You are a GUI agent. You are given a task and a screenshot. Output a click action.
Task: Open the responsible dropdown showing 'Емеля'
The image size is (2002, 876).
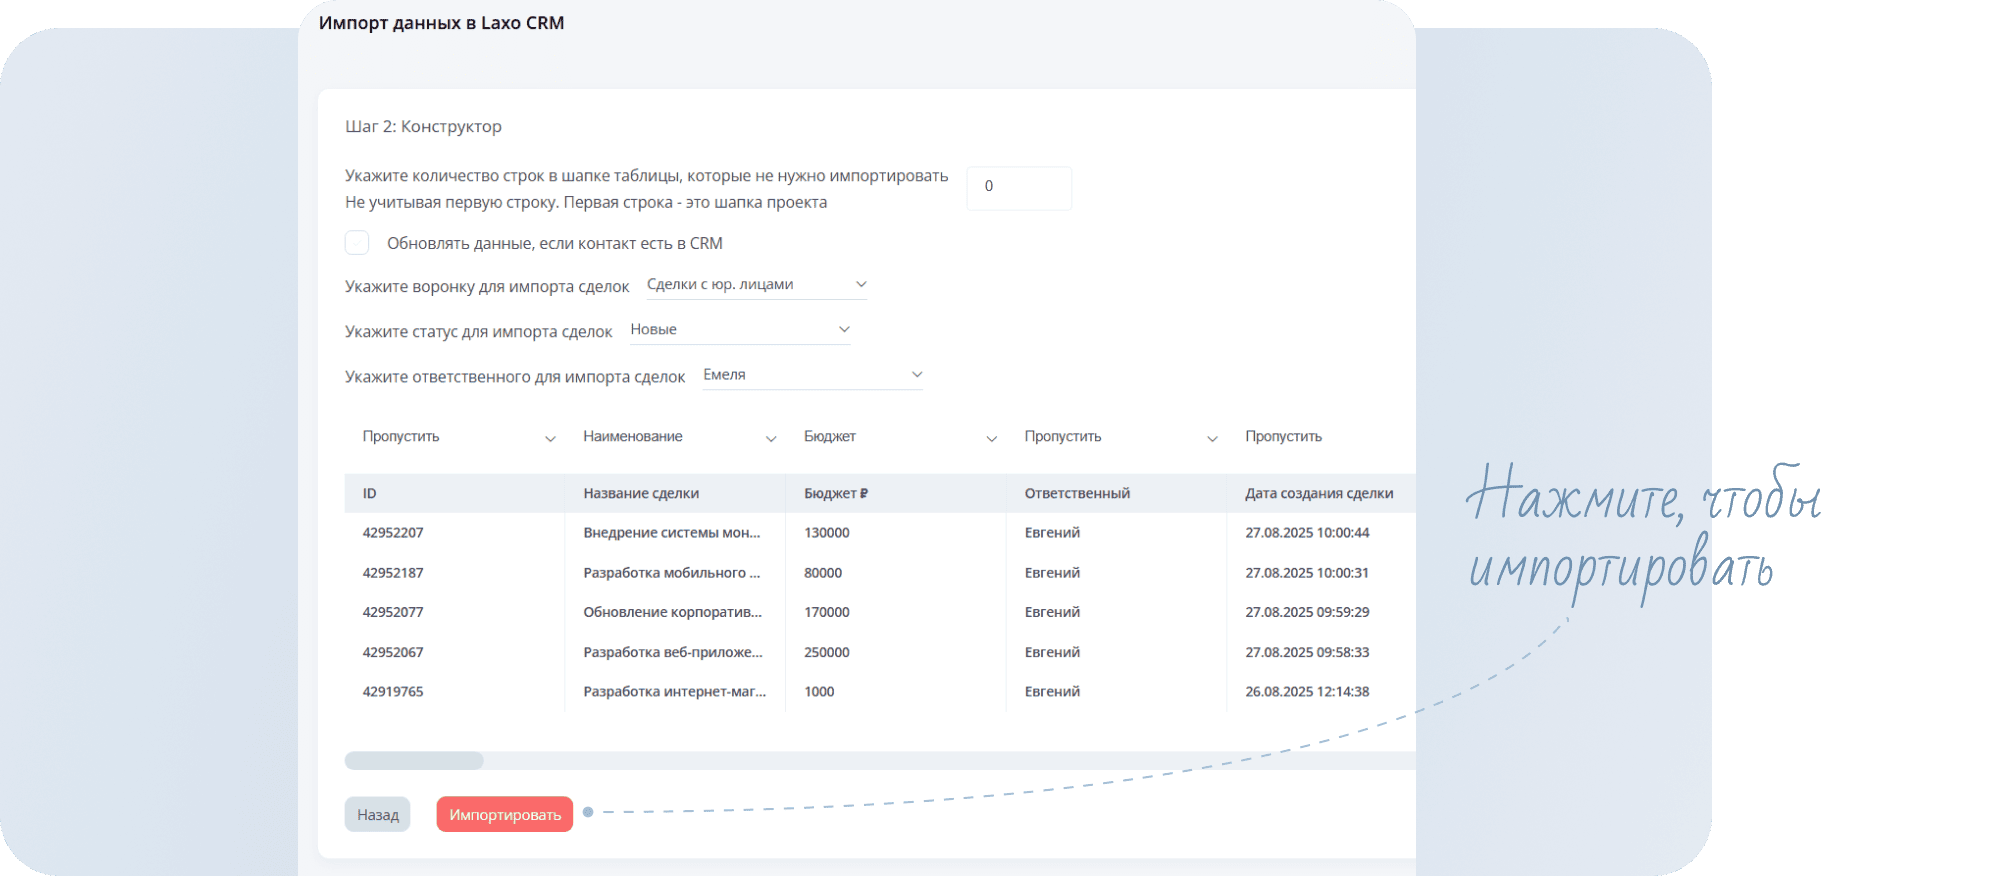pyautogui.click(x=811, y=375)
